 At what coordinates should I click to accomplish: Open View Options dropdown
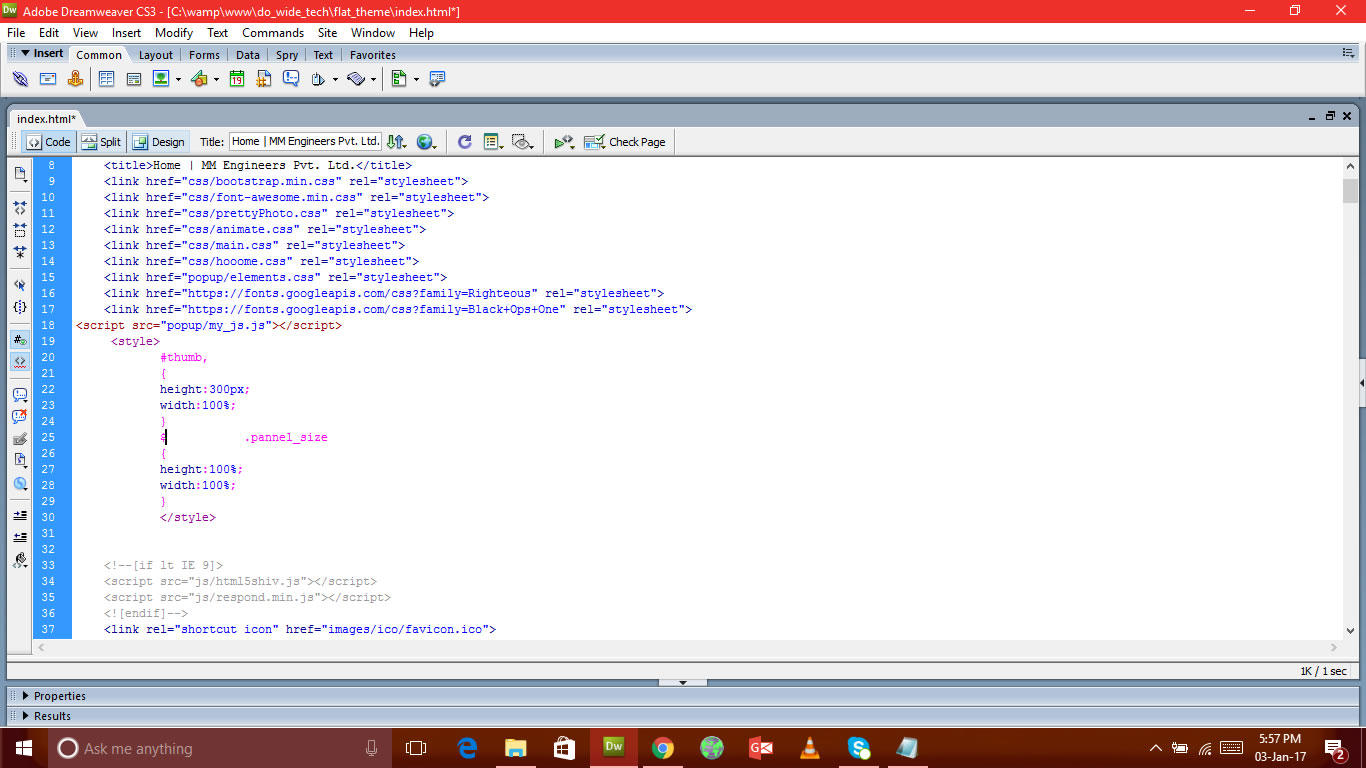coord(493,142)
